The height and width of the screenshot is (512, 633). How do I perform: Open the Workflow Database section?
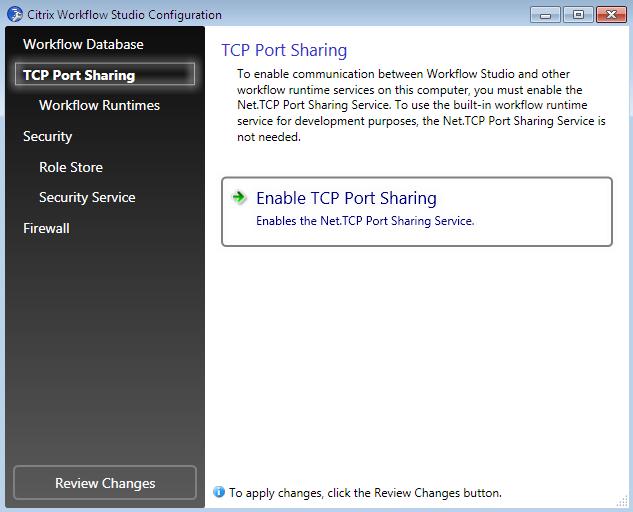click(x=83, y=44)
